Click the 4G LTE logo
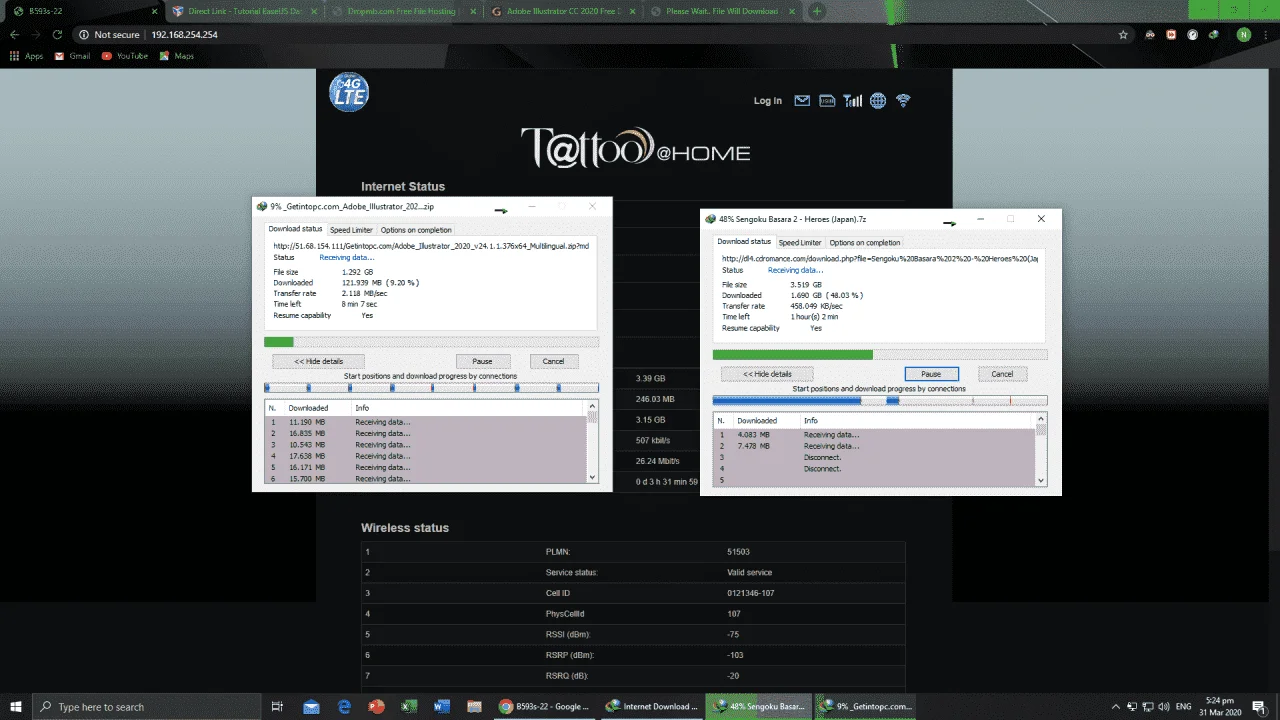Screen dimensions: 1280x720 [x=349, y=92]
